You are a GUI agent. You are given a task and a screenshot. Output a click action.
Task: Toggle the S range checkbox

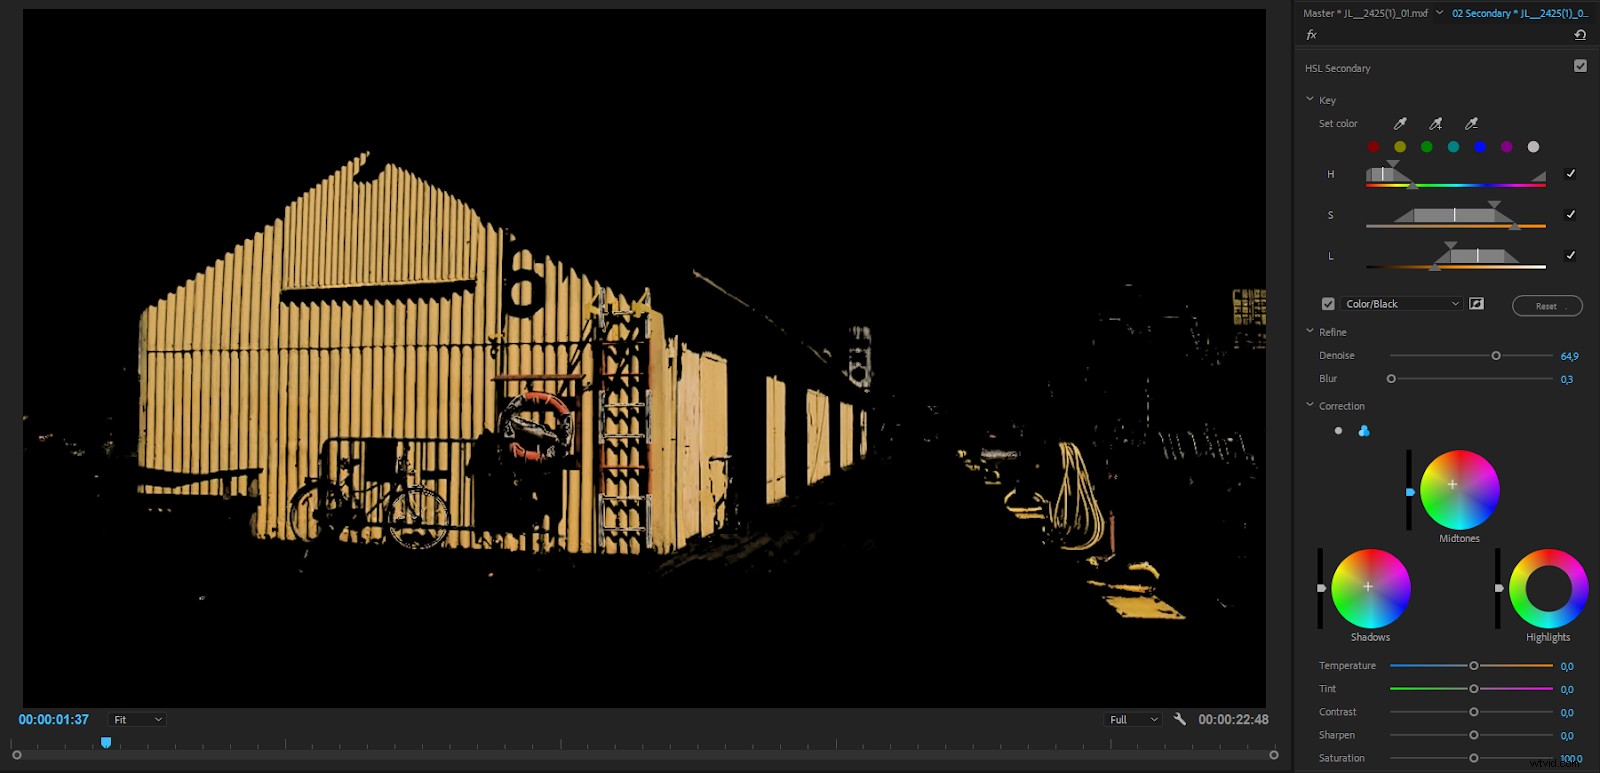(1570, 215)
